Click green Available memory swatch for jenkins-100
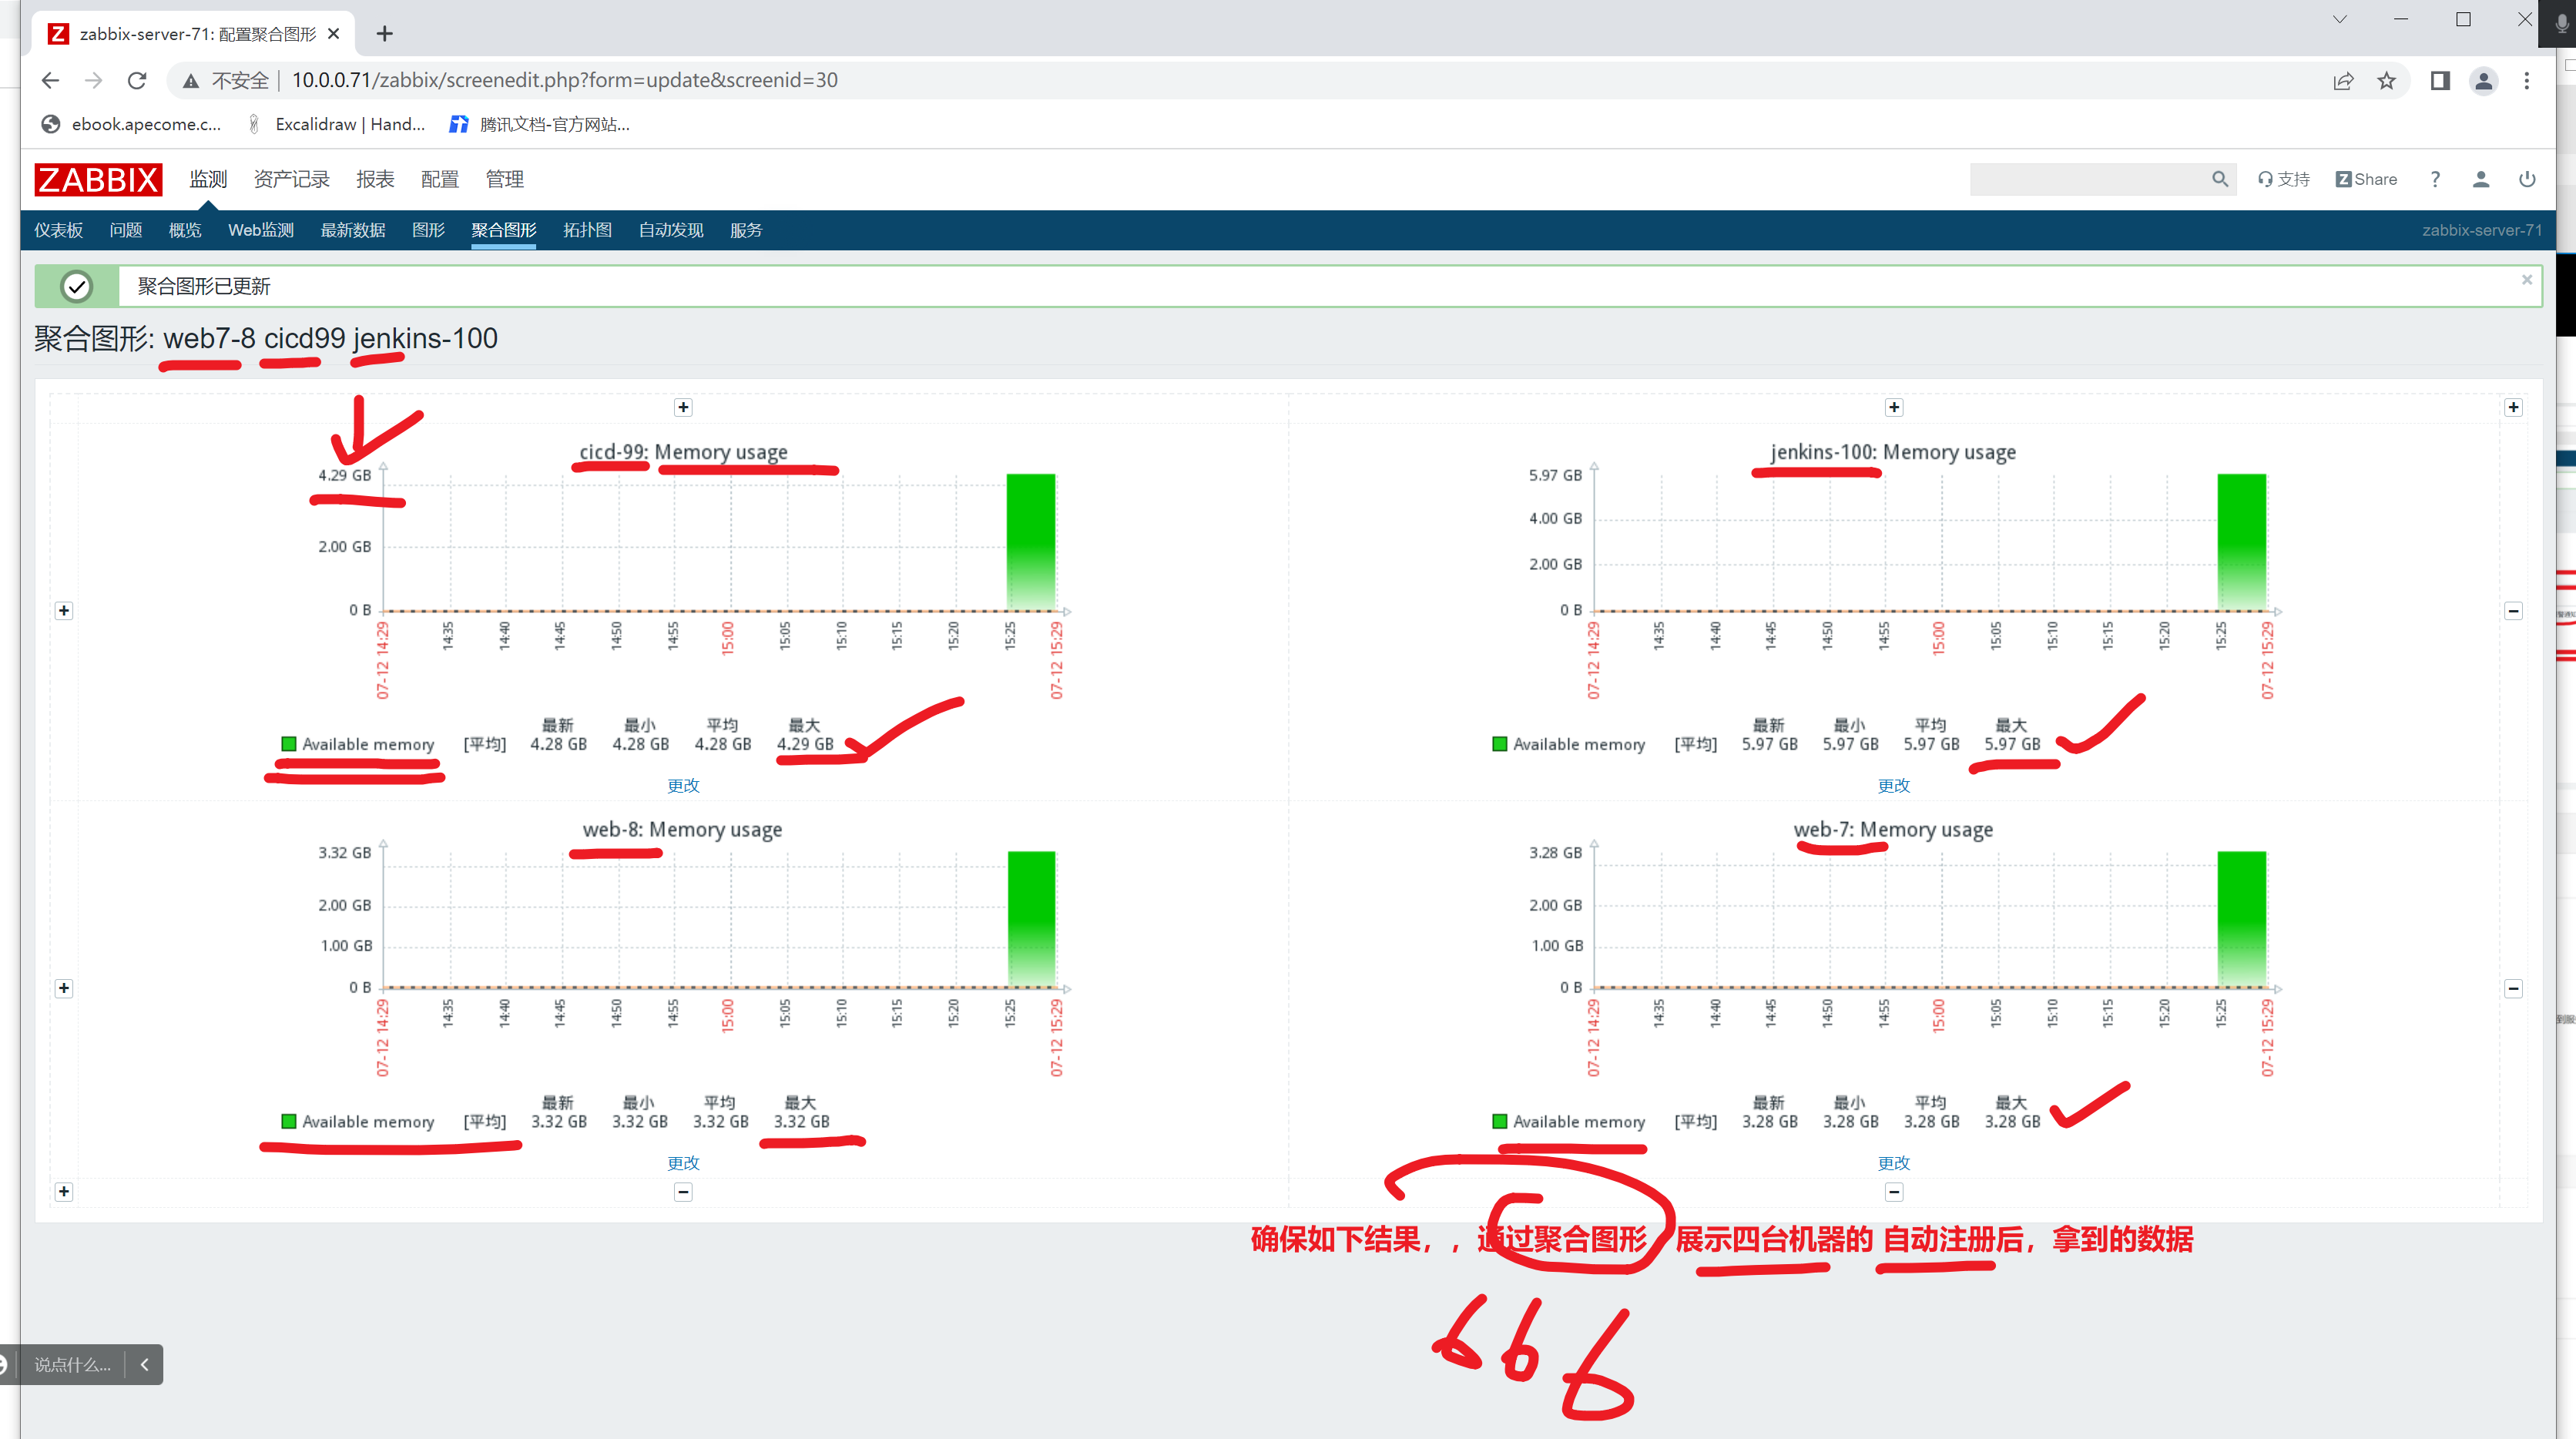 coord(1499,744)
